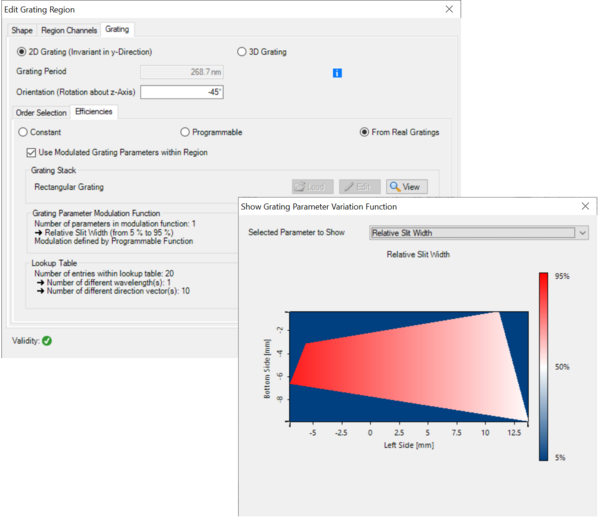Switch to the Region Channels tab
Screen dimensions: 600x521
click(x=69, y=31)
